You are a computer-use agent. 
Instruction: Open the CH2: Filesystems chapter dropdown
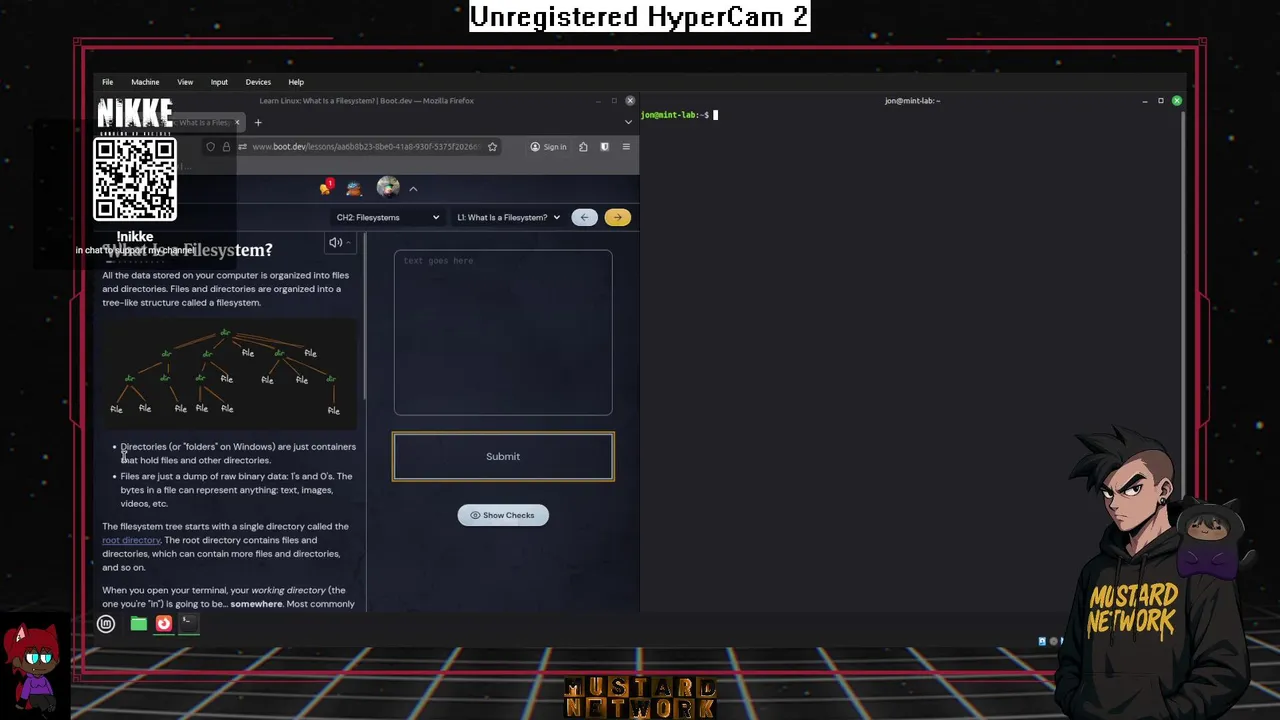coord(387,217)
